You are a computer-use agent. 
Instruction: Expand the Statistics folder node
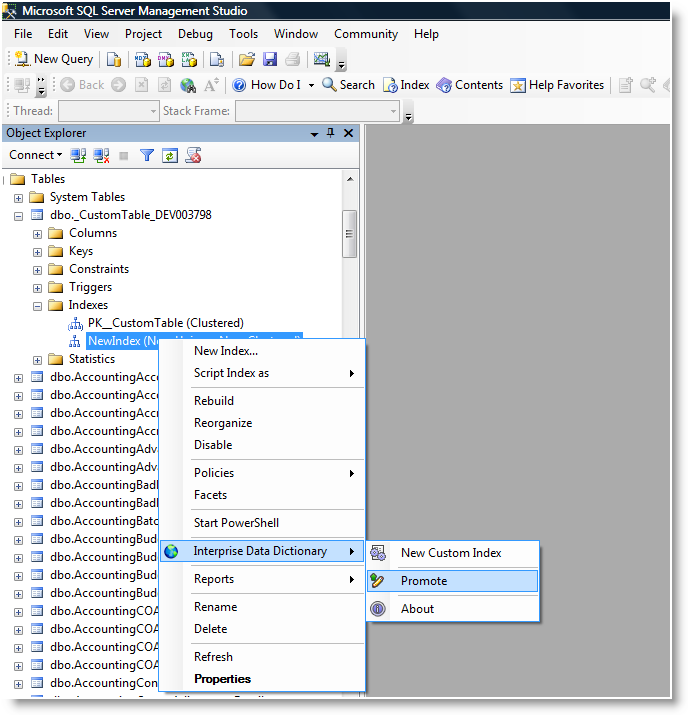(x=38, y=360)
